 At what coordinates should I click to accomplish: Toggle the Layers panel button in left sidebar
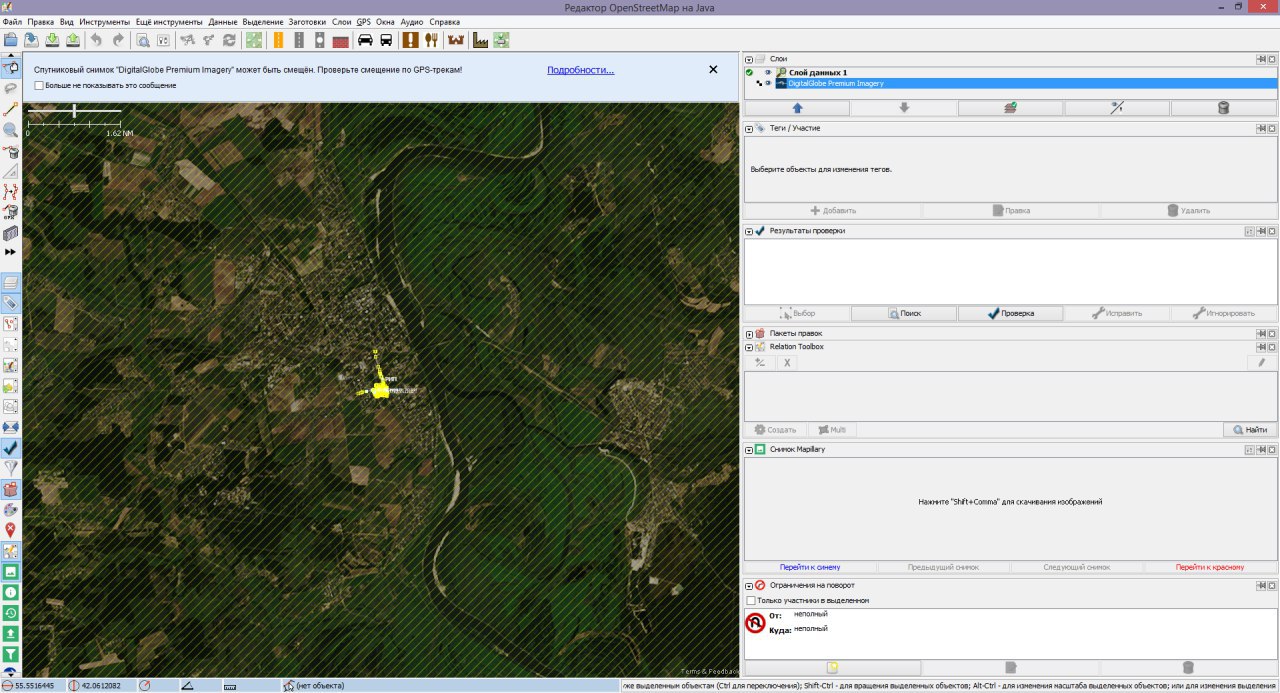coord(11,282)
